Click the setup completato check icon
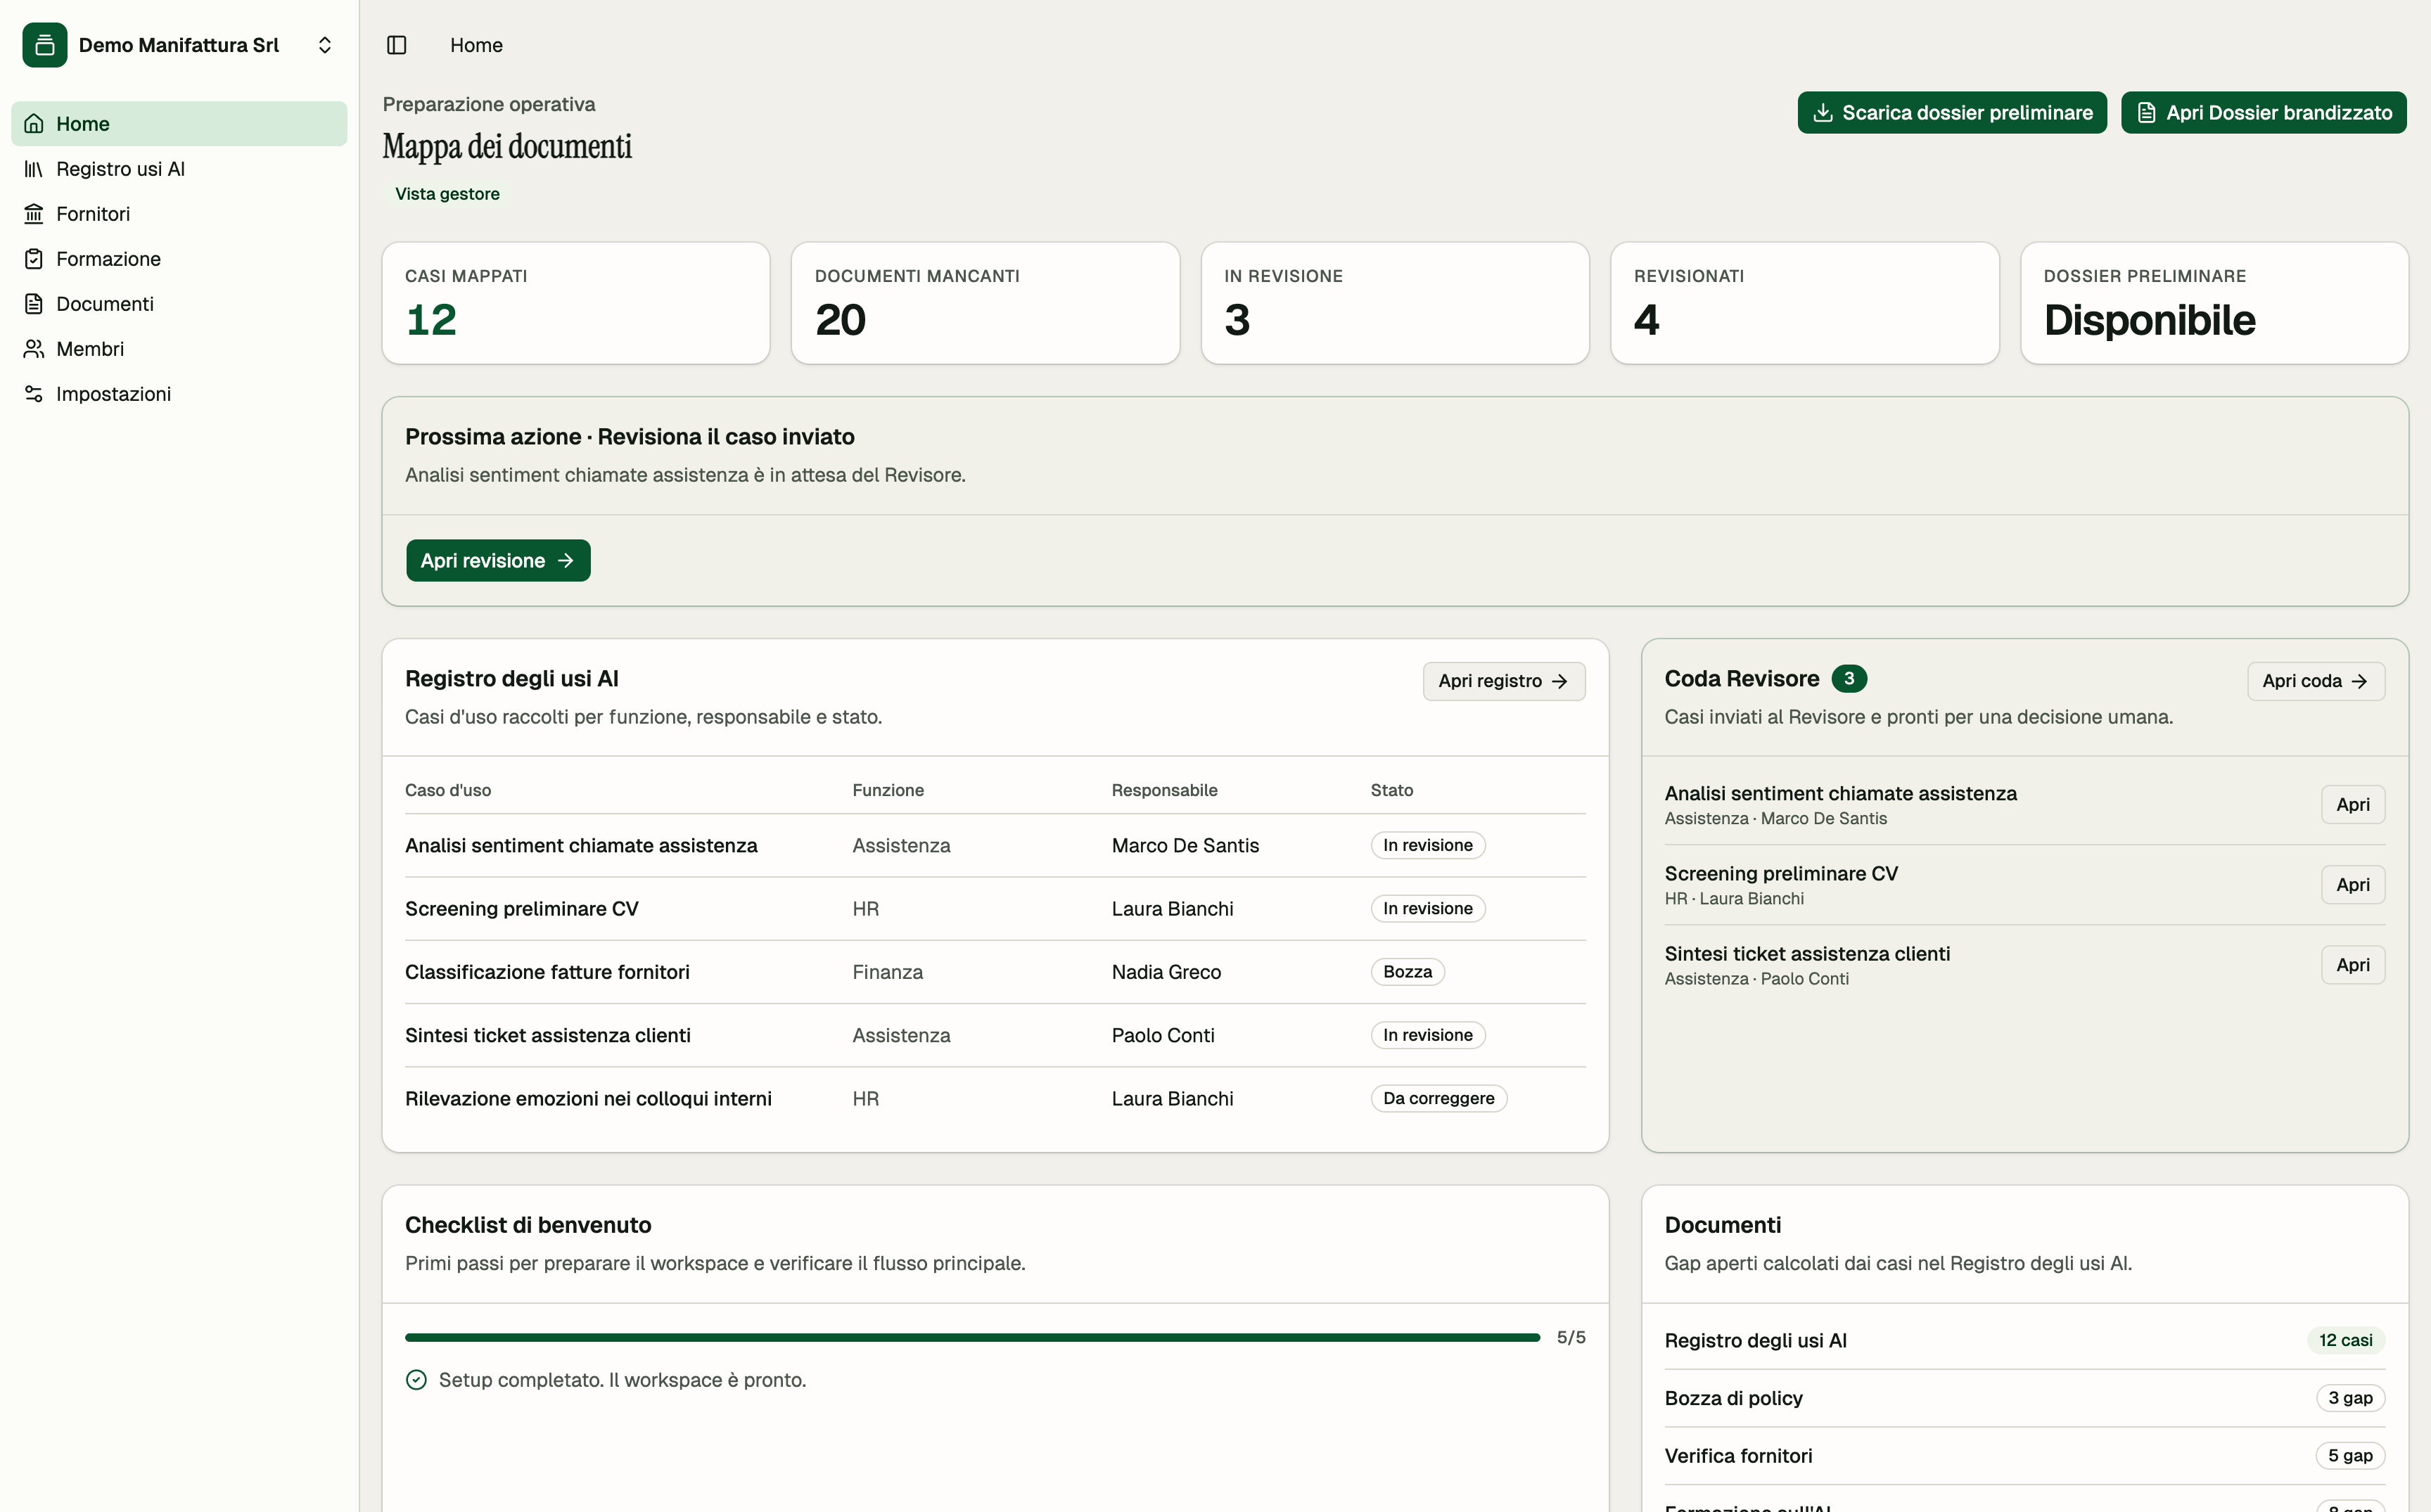Image resolution: width=2431 pixels, height=1512 pixels. click(417, 1380)
